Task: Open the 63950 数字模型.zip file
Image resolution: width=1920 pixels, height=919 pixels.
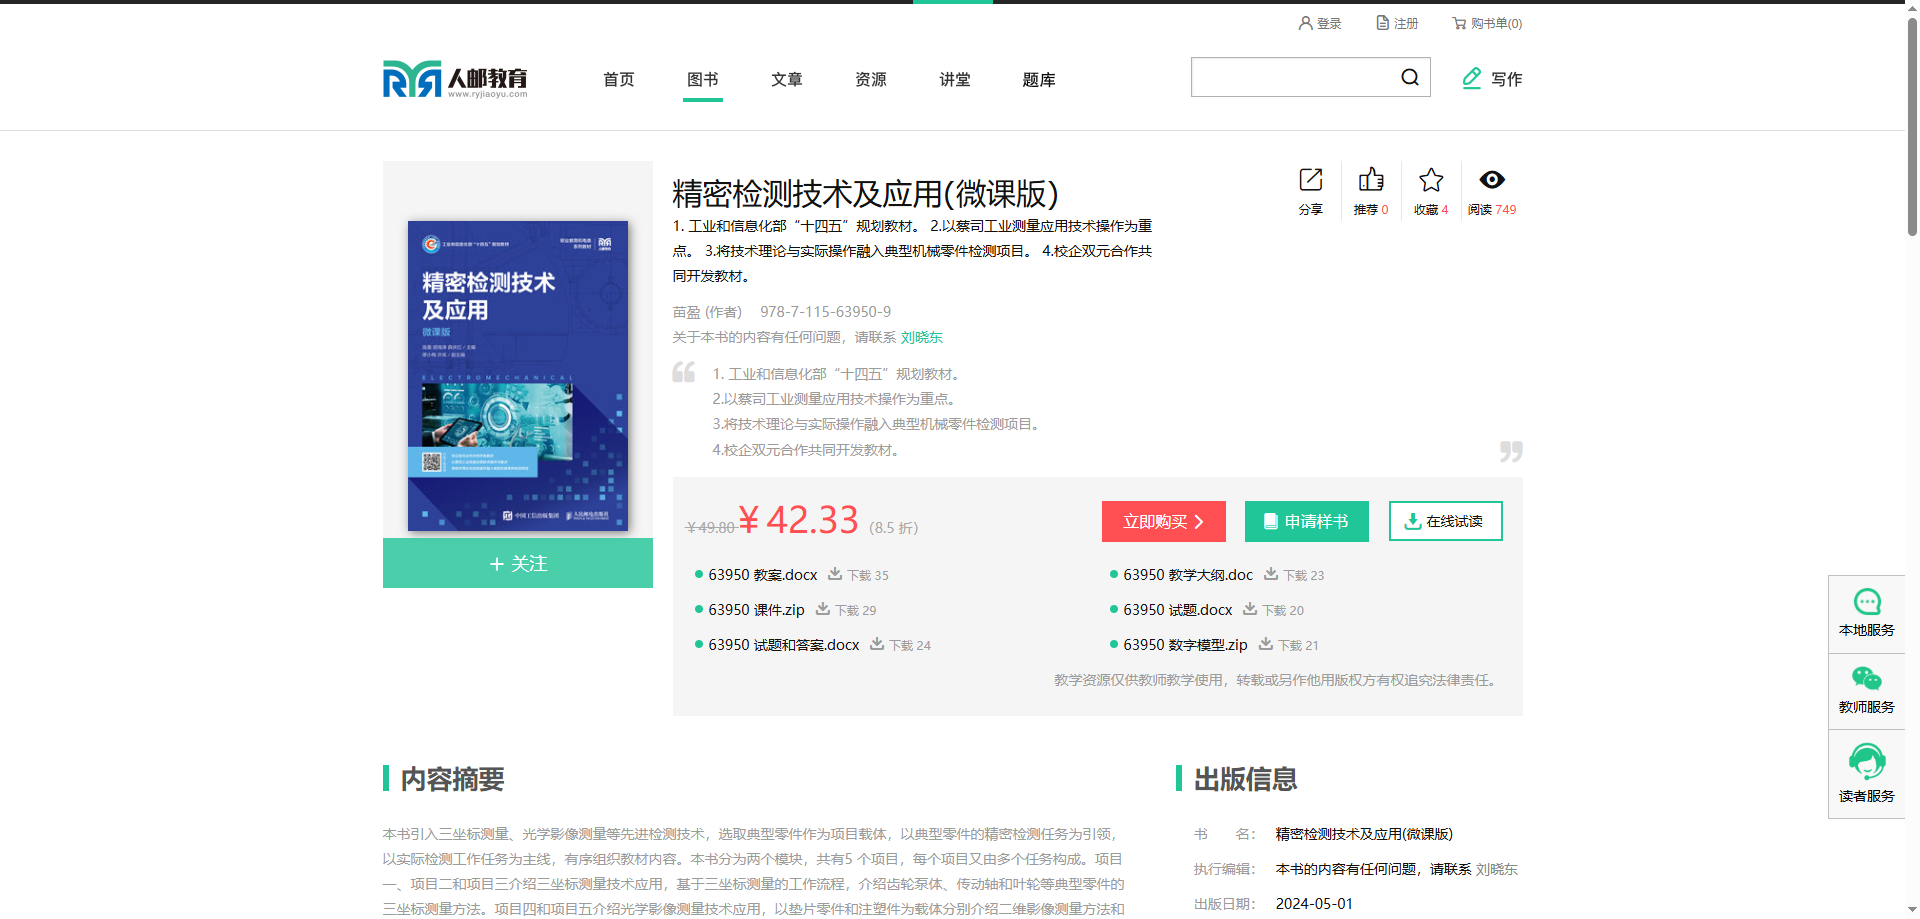Action: pos(1185,645)
